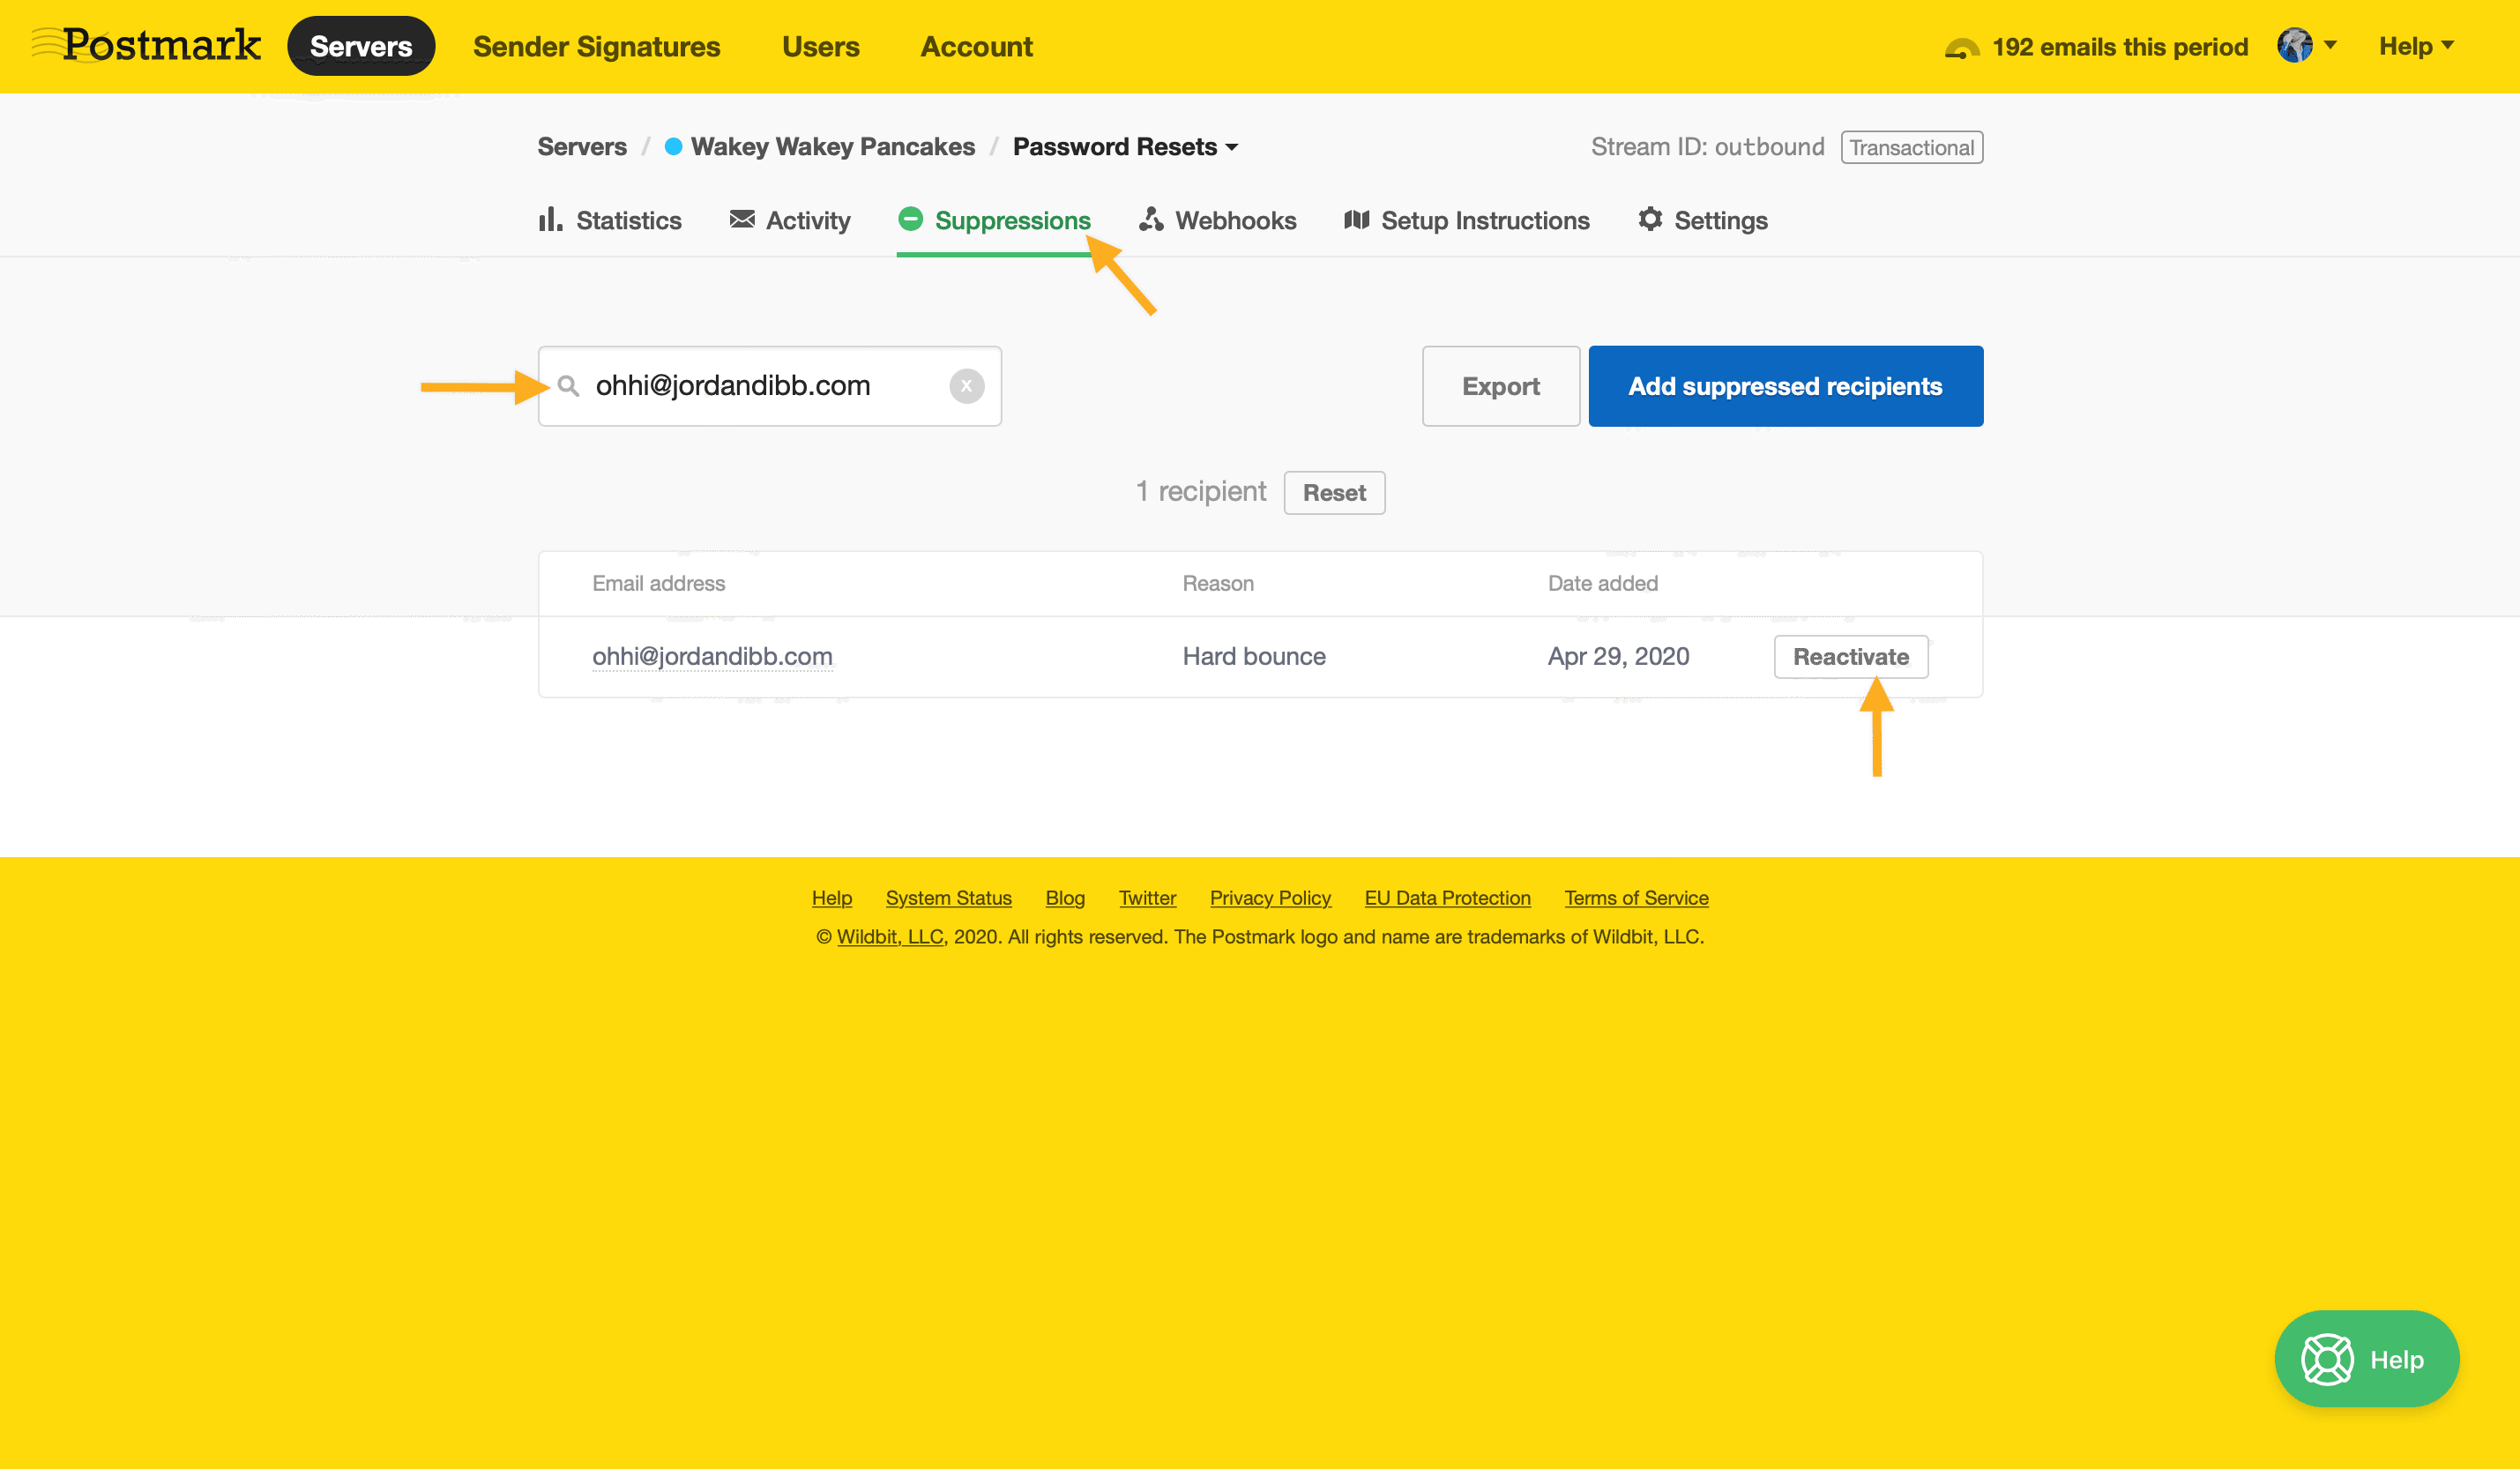The image size is (2520, 1469).
Task: Click the Wildbit, LLC footer link
Action: coord(890,937)
